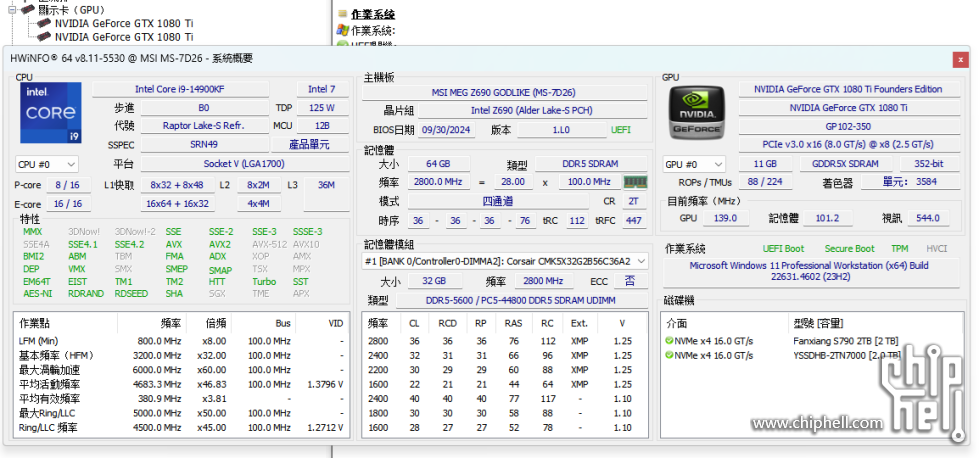Click the ROPs / TMUs value 88 / 224
Viewport: 979px width, 458px height.
point(765,182)
